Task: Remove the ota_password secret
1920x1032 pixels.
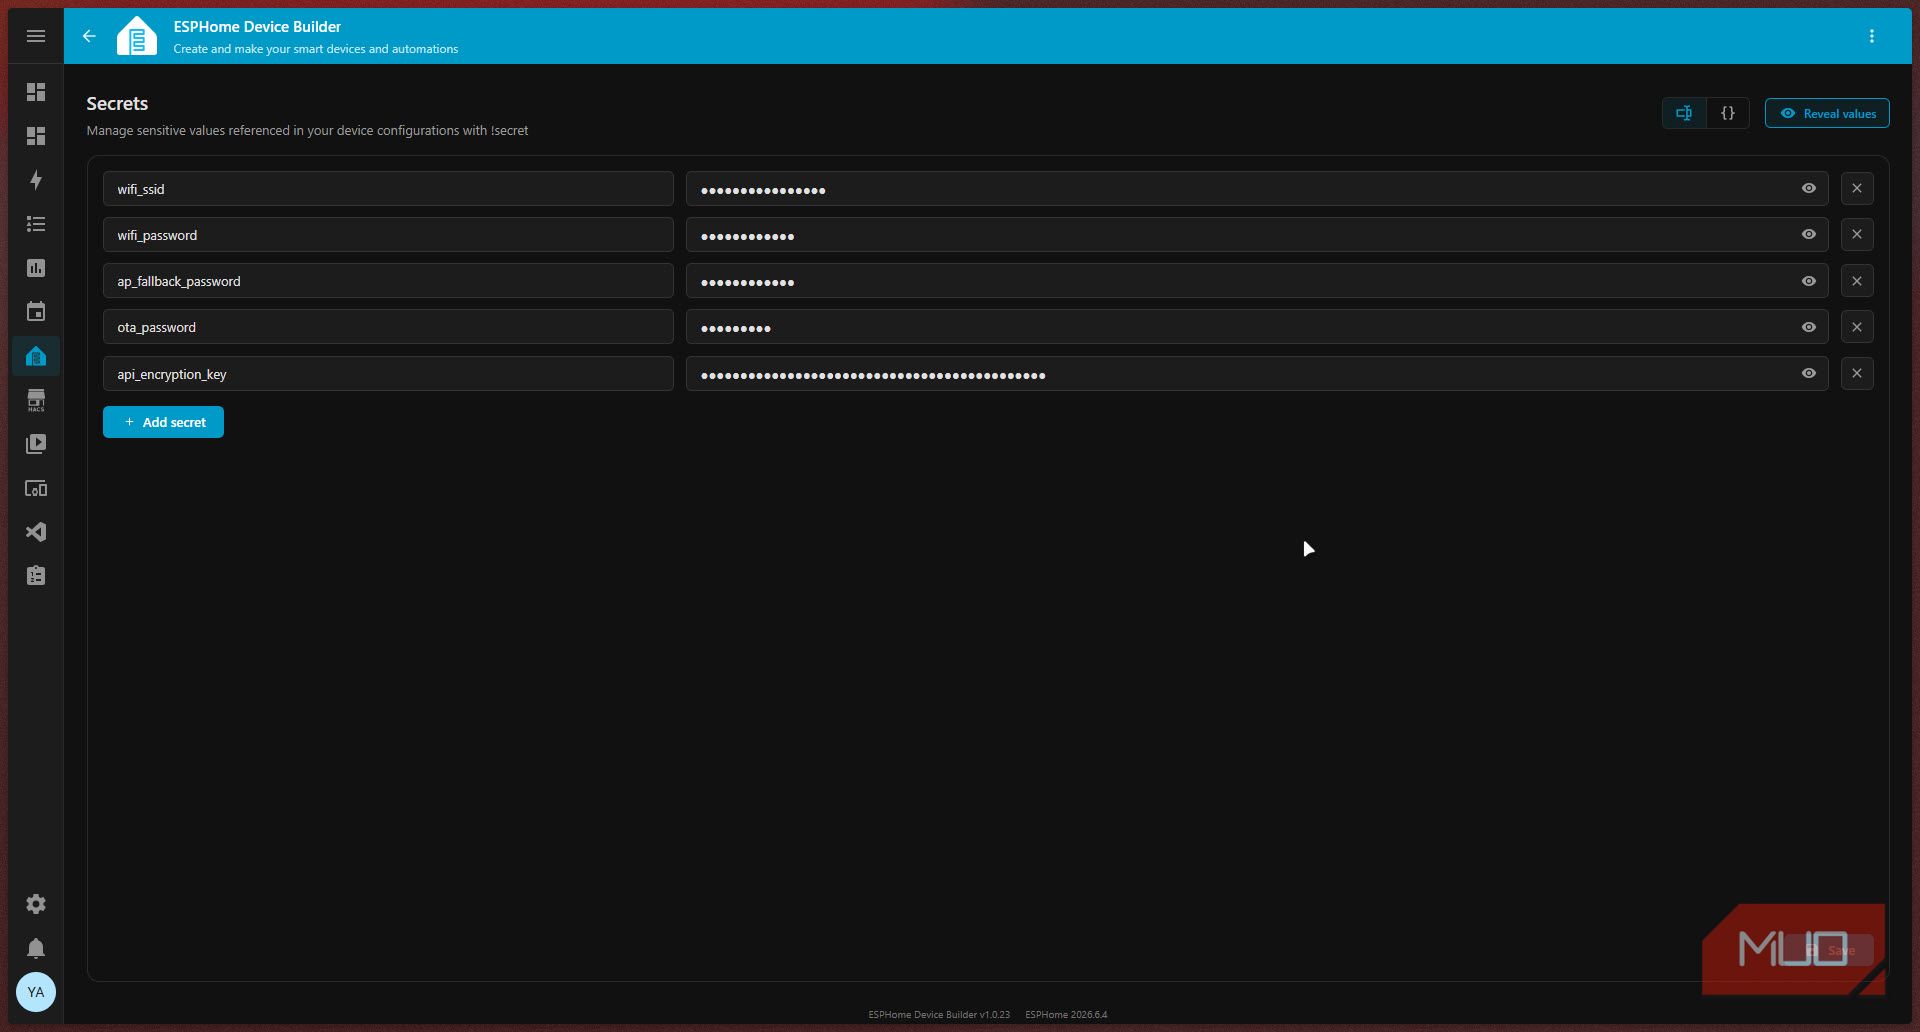Action: click(x=1857, y=327)
